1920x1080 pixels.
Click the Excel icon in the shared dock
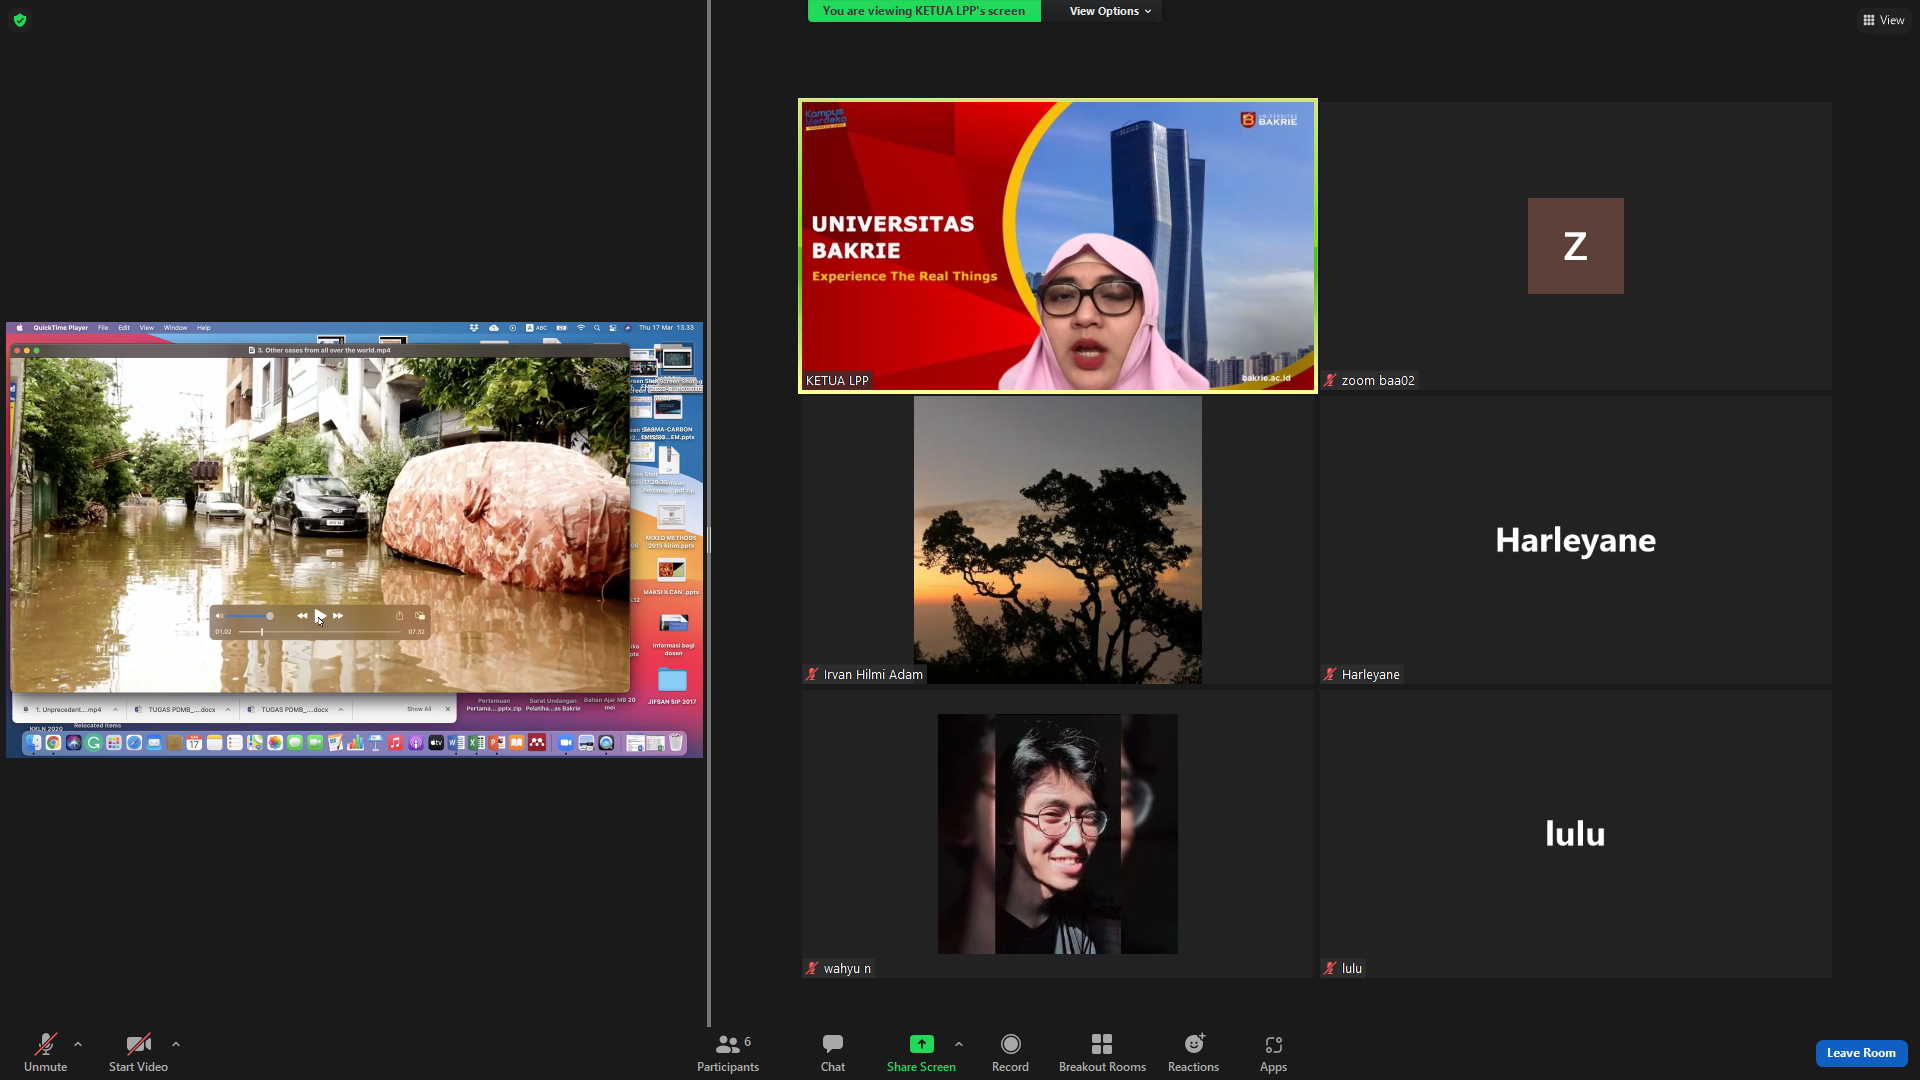click(477, 743)
